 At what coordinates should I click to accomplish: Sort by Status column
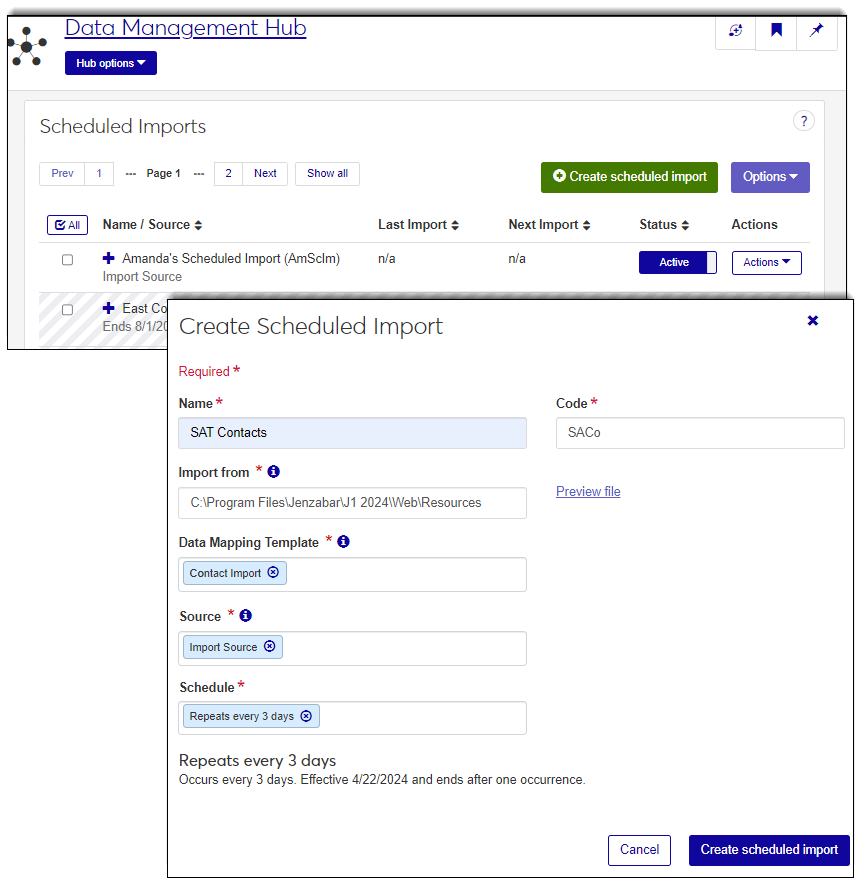[x=664, y=225]
